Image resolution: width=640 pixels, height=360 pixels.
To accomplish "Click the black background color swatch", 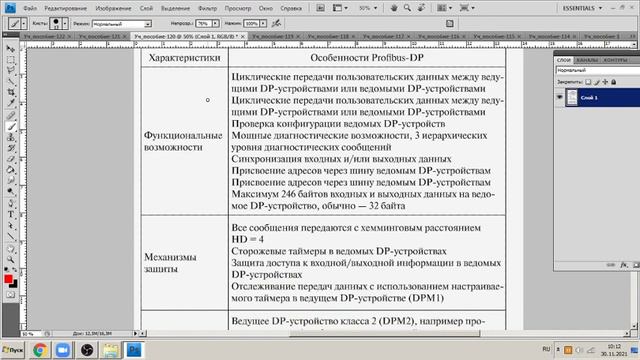I will click(14, 285).
